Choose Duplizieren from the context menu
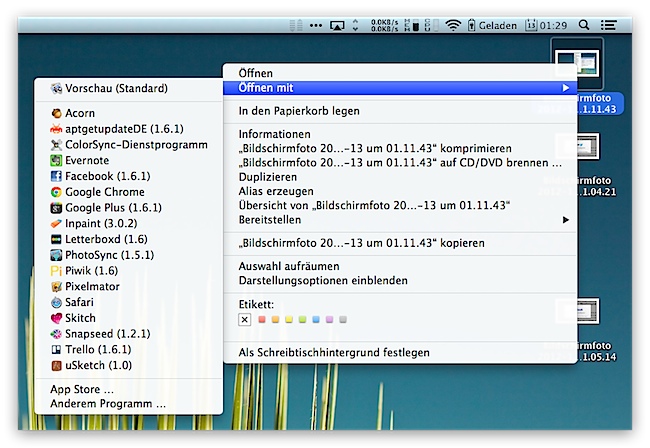 point(268,176)
